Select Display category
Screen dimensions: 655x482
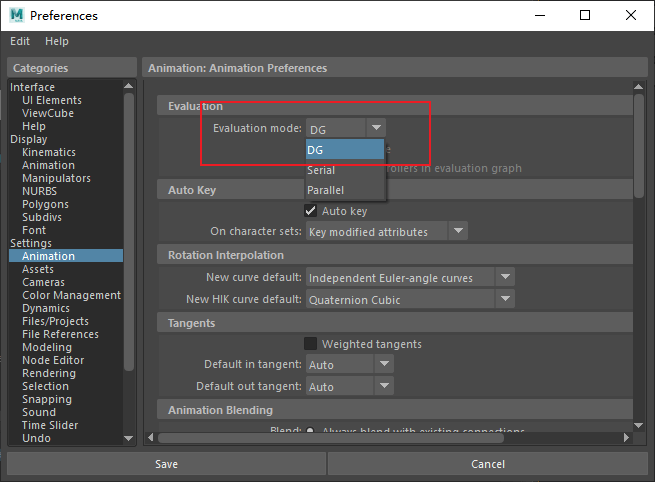pyautogui.click(x=29, y=139)
